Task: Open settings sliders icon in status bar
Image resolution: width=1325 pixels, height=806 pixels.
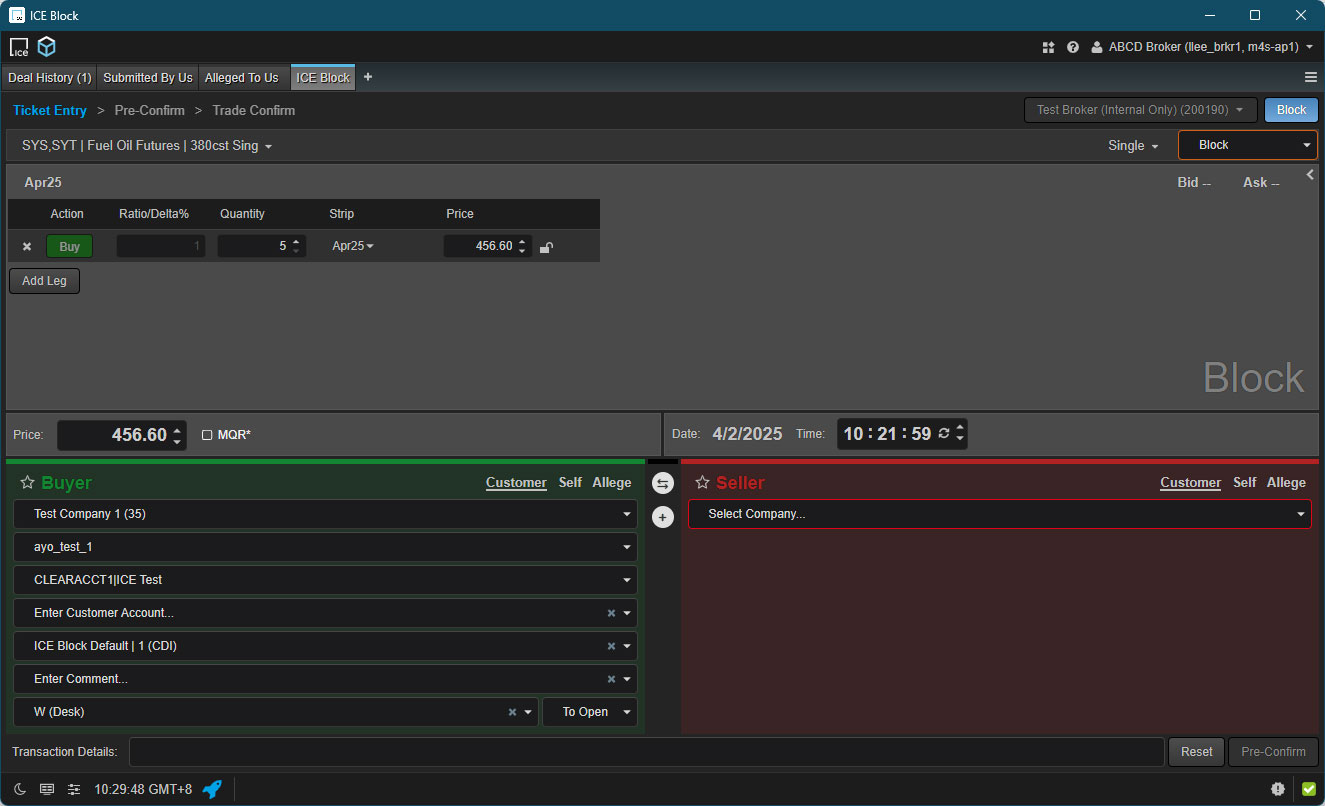Action: click(74, 789)
